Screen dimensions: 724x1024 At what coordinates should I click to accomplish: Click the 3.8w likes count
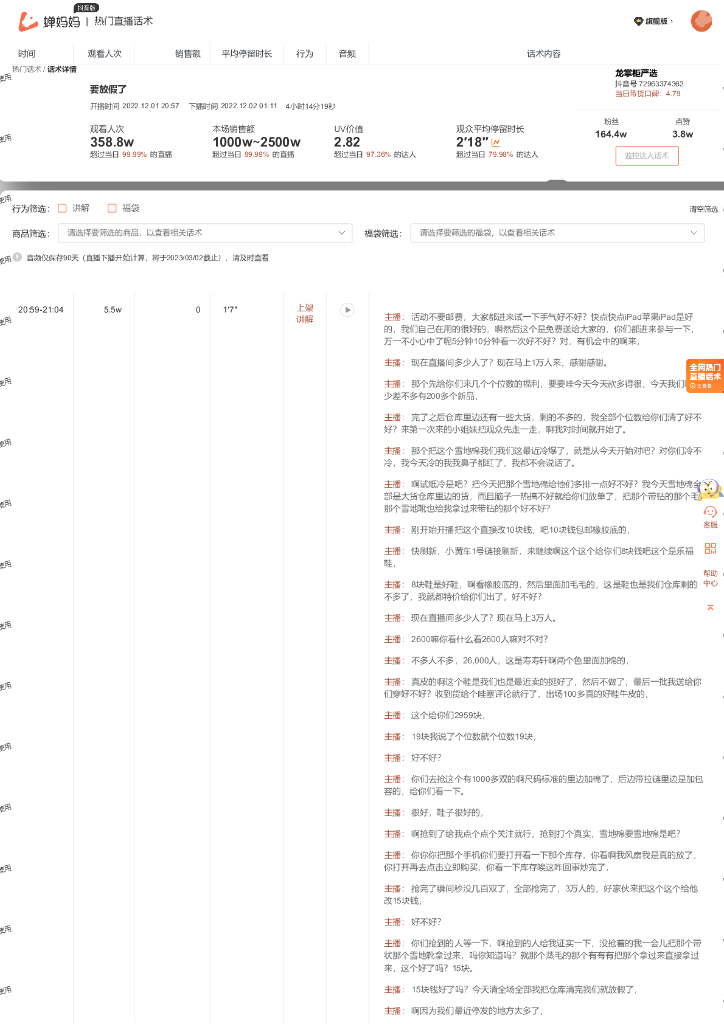[x=683, y=134]
